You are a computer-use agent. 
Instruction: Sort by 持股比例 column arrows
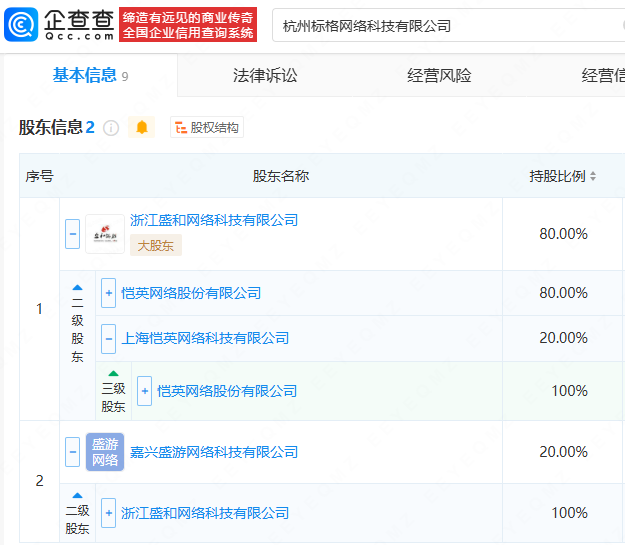(x=592, y=177)
